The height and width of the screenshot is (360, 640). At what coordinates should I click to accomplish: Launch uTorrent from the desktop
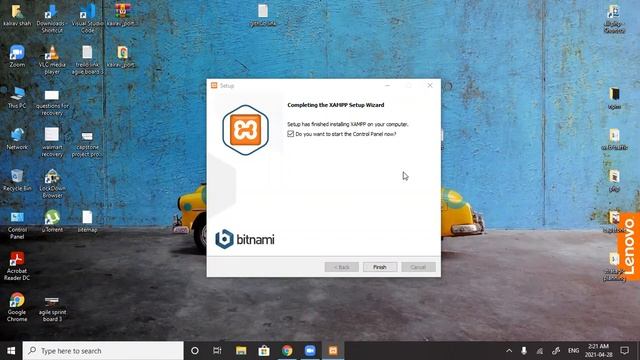[x=52, y=221]
